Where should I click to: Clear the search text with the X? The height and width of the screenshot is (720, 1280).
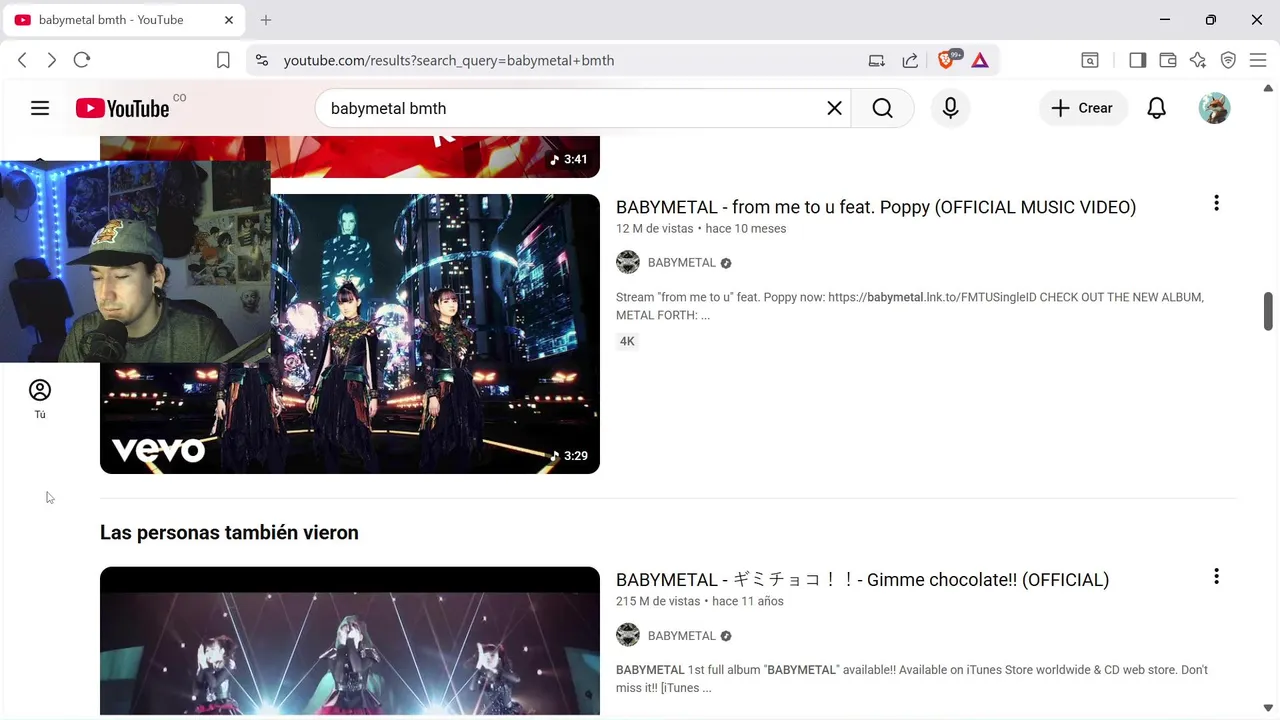point(834,108)
